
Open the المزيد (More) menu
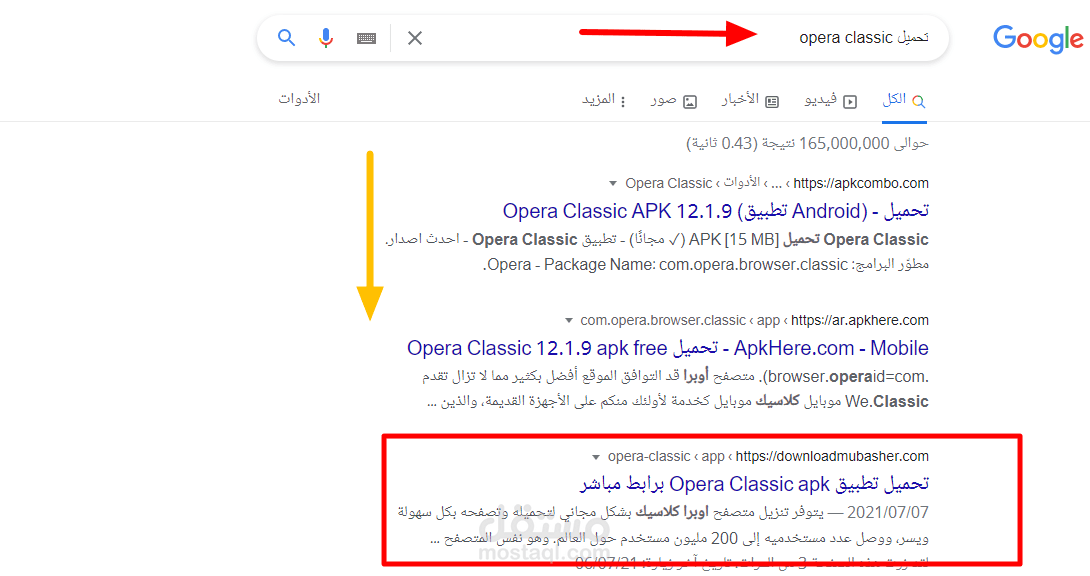tap(604, 101)
